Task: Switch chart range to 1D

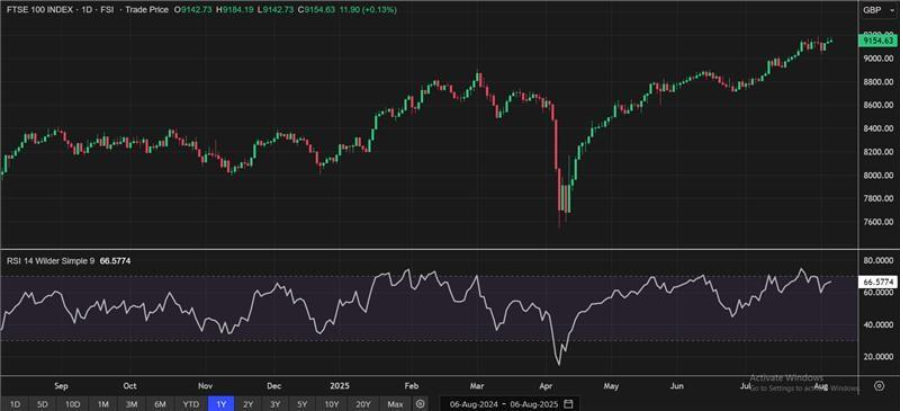Action: pos(16,404)
